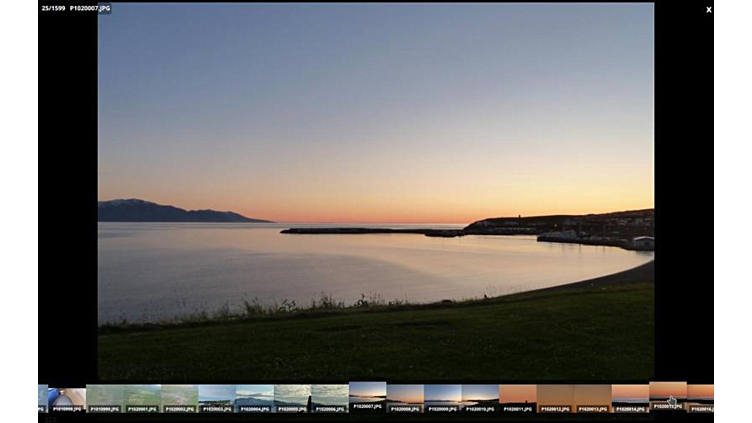Open thumbnail P1020013.JPG
This screenshot has height=423, width=752.
click(x=592, y=398)
